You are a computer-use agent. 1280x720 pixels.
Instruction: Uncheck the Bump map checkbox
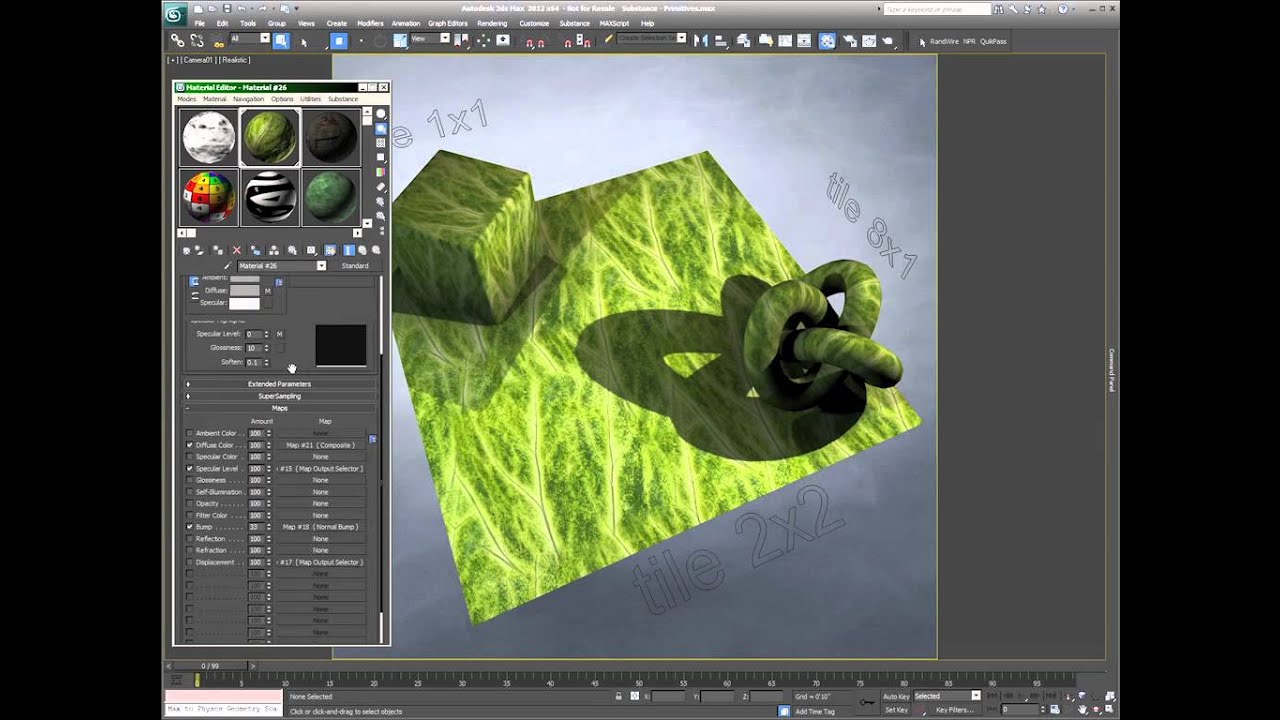click(190, 526)
